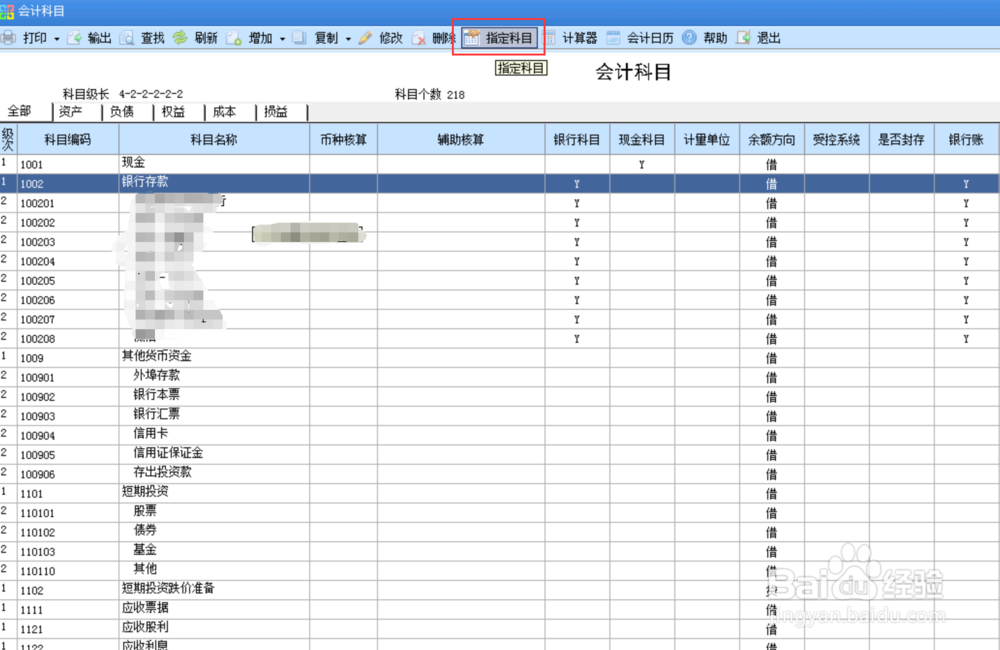
Task: Switch to the 成本 tab
Action: pyautogui.click(x=224, y=112)
